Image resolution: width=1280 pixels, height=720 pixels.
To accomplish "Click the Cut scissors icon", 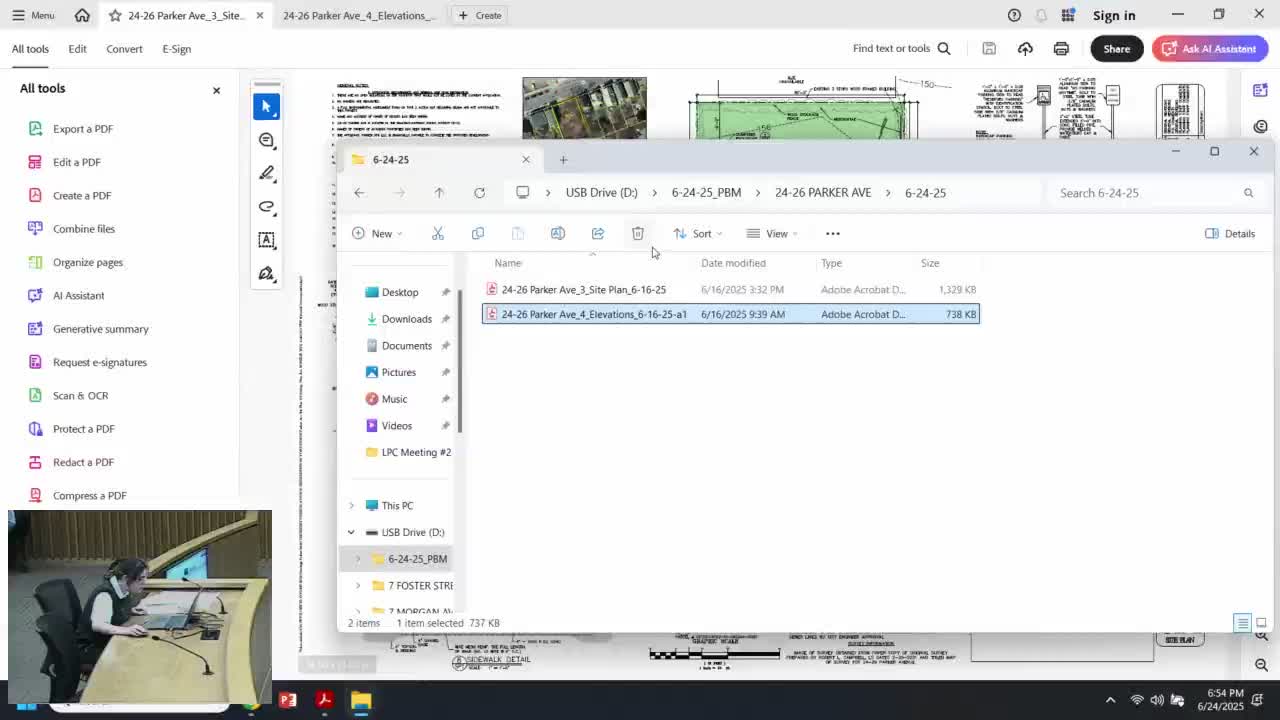I will (x=437, y=234).
